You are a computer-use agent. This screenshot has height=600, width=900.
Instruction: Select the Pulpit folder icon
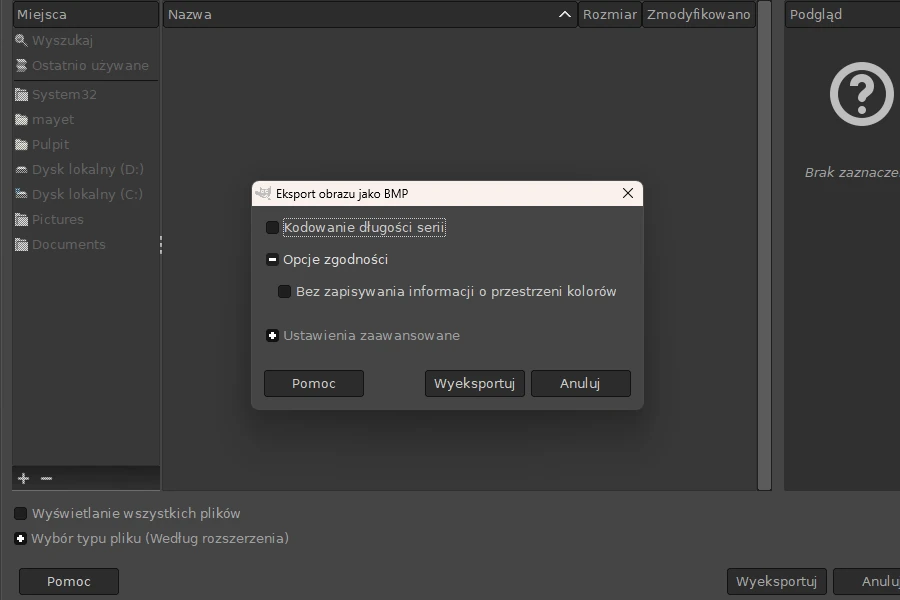(x=21, y=145)
